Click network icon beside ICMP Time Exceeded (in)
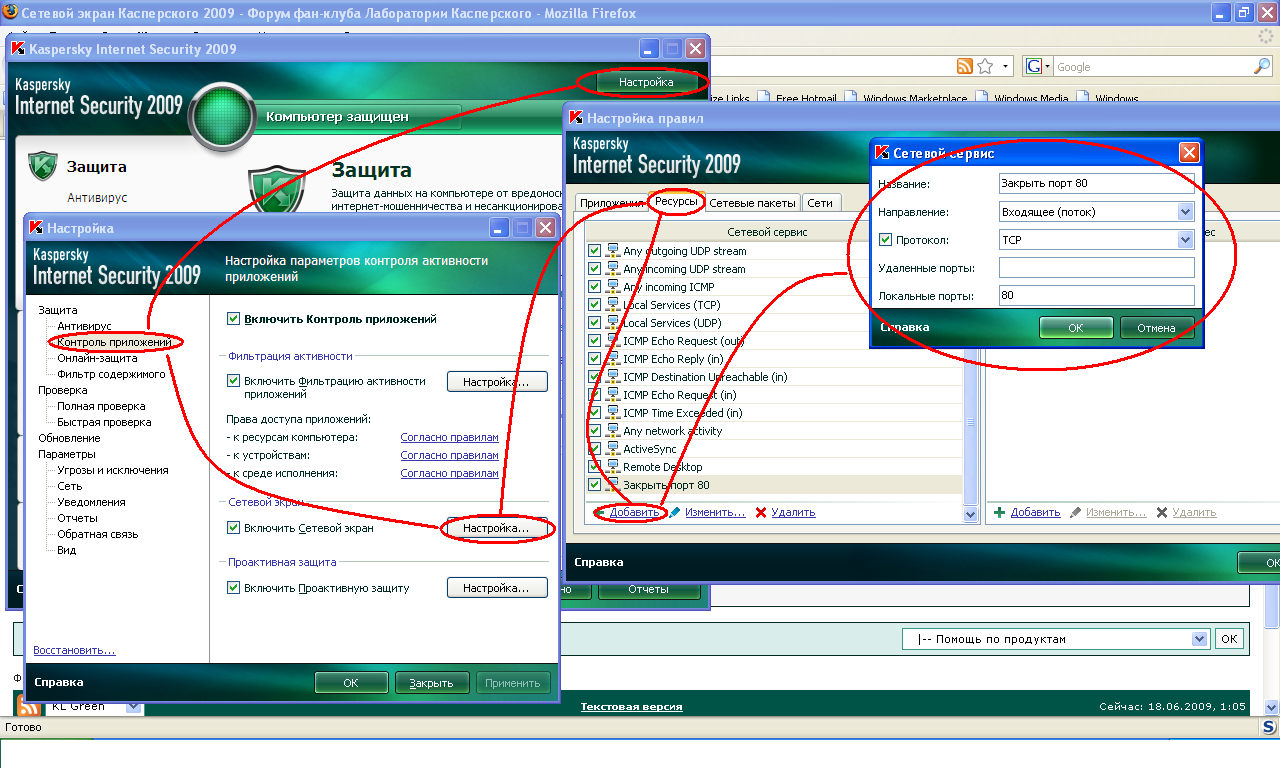Viewport: 1280px width, 768px height. [x=613, y=413]
